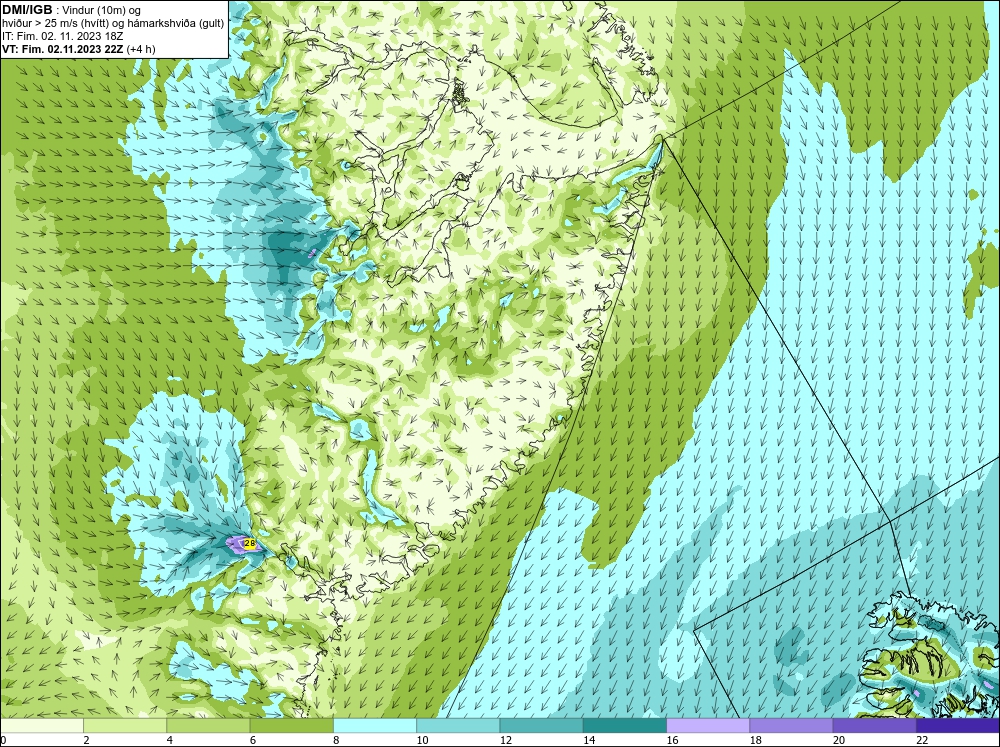Click the '20' scale label
Screen dimensions: 1000x747
click(x=839, y=740)
